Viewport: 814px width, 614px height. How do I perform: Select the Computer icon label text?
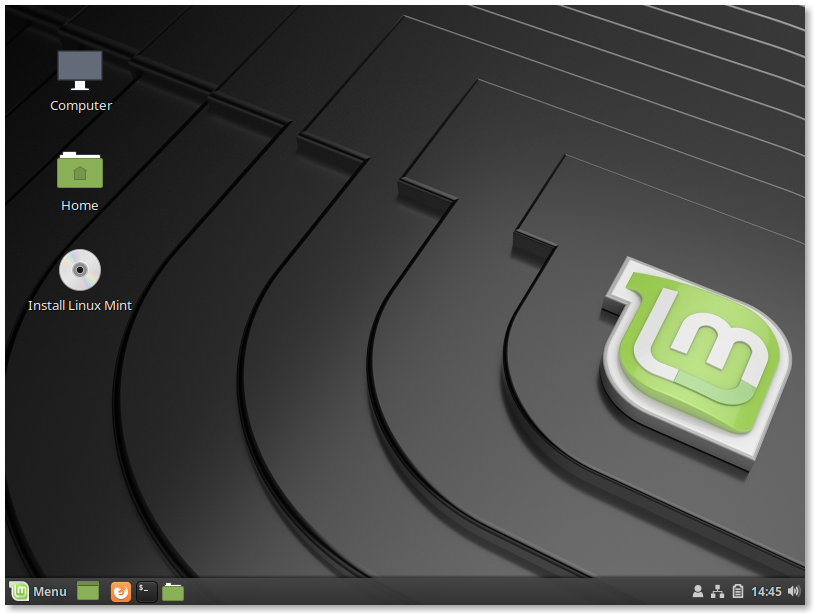pos(81,105)
